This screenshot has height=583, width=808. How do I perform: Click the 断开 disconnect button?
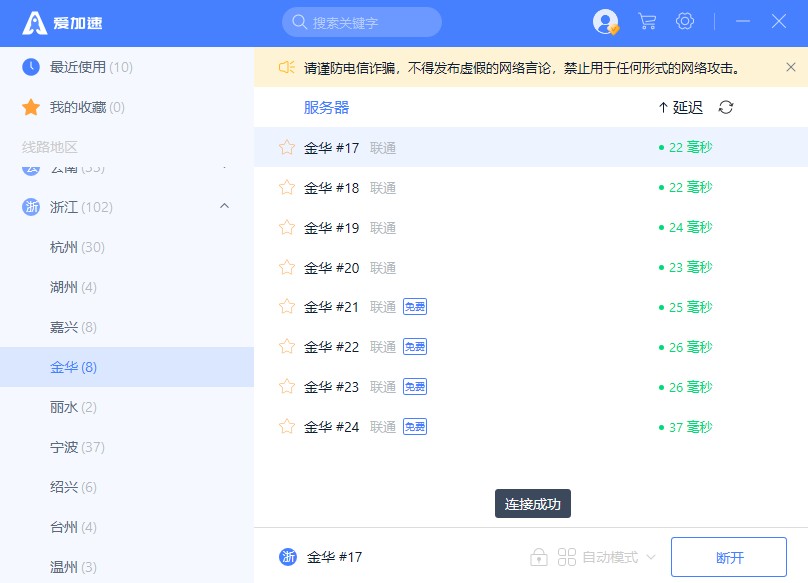tap(729, 557)
